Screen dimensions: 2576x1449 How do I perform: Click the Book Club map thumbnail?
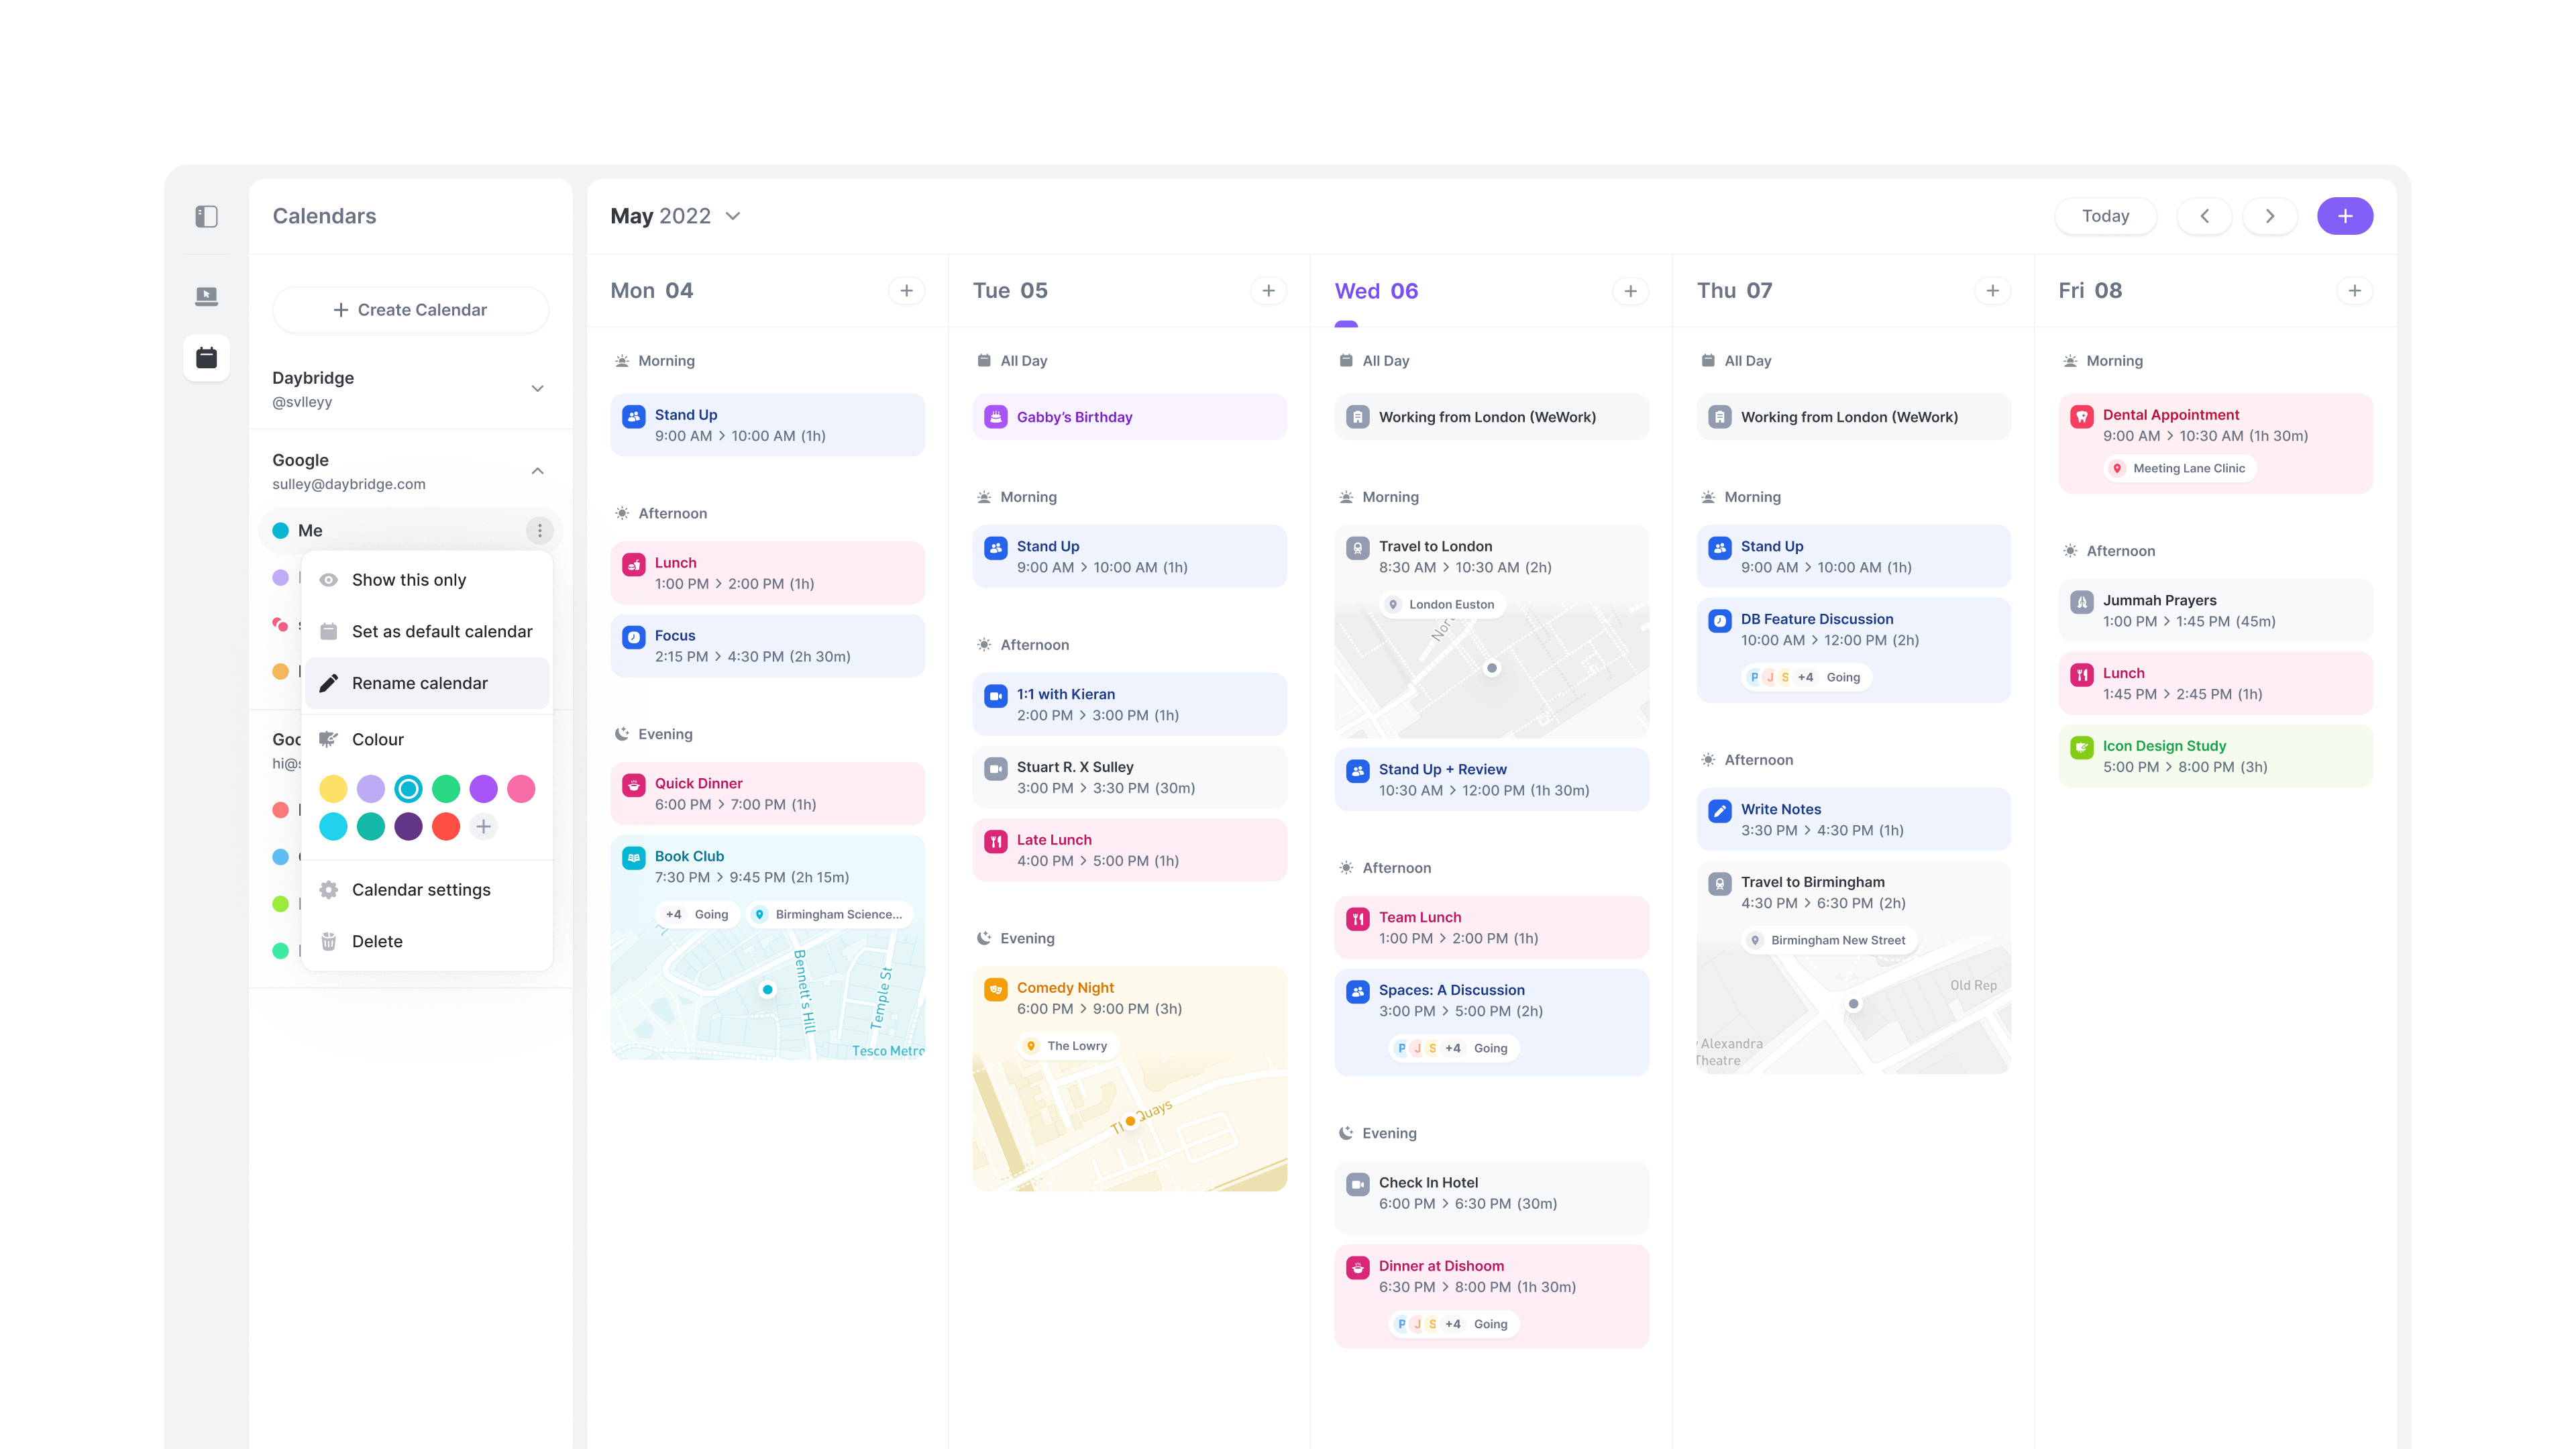767,994
